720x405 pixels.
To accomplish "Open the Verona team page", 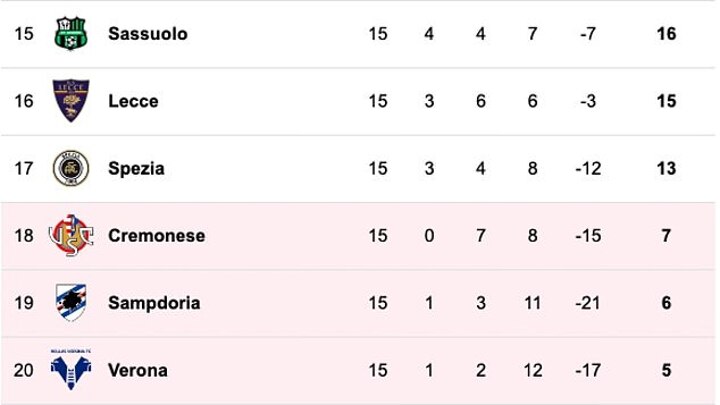I will tap(138, 371).
